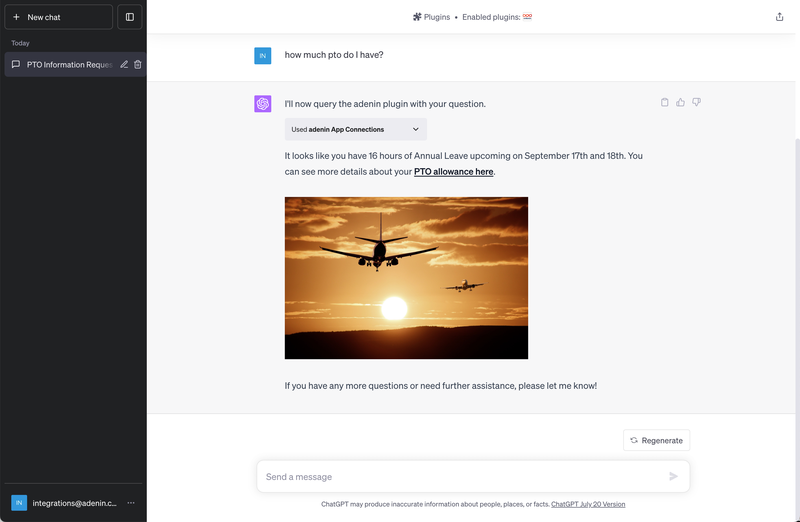This screenshot has height=522, width=800.
Task: Hide sidebar with the panel toggle
Action: tap(130, 17)
